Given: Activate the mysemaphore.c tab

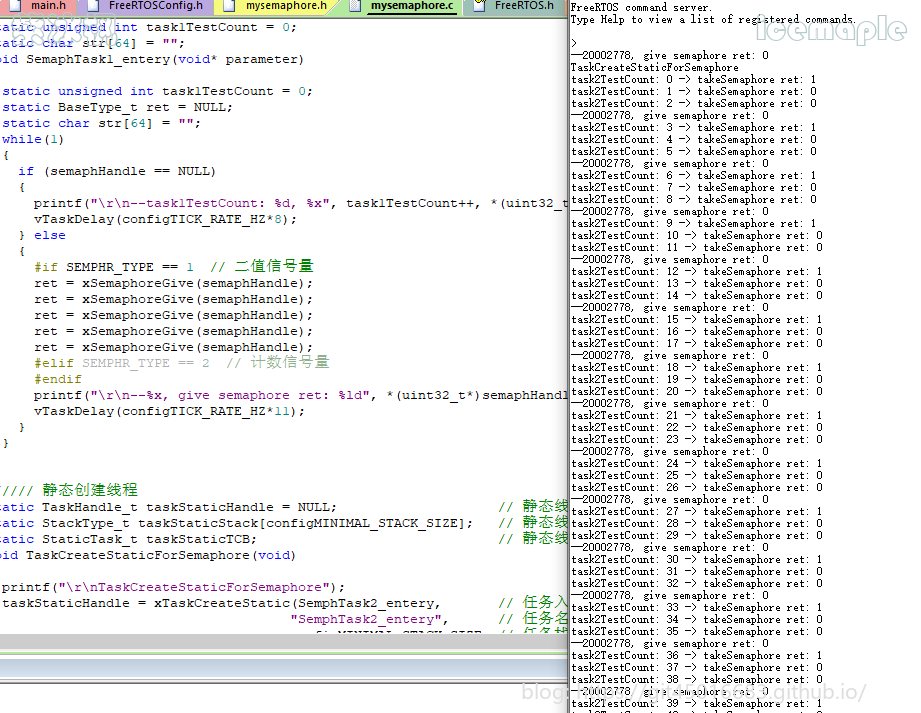Looking at the screenshot, I should click(403, 6).
